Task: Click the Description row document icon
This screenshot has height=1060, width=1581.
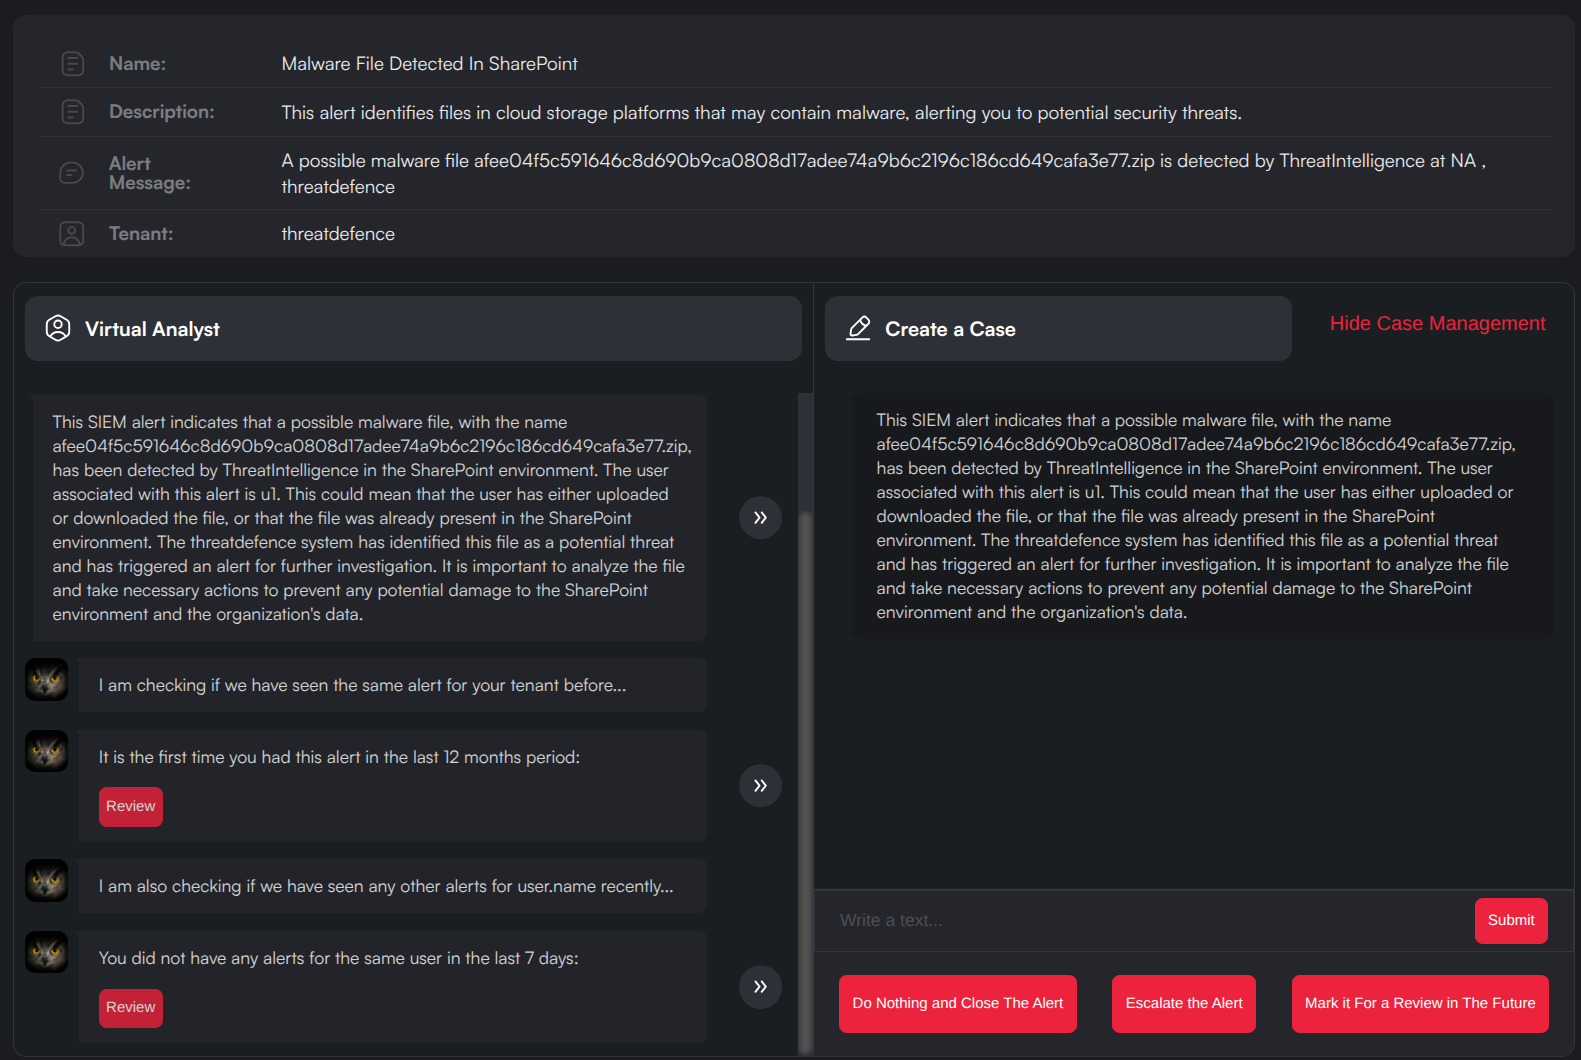Action: (72, 112)
